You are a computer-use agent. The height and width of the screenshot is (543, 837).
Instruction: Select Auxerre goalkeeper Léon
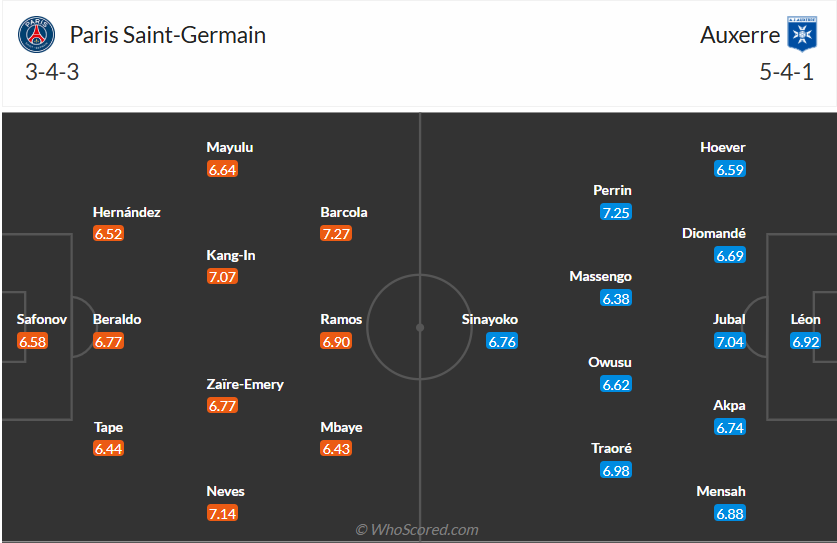point(805,320)
